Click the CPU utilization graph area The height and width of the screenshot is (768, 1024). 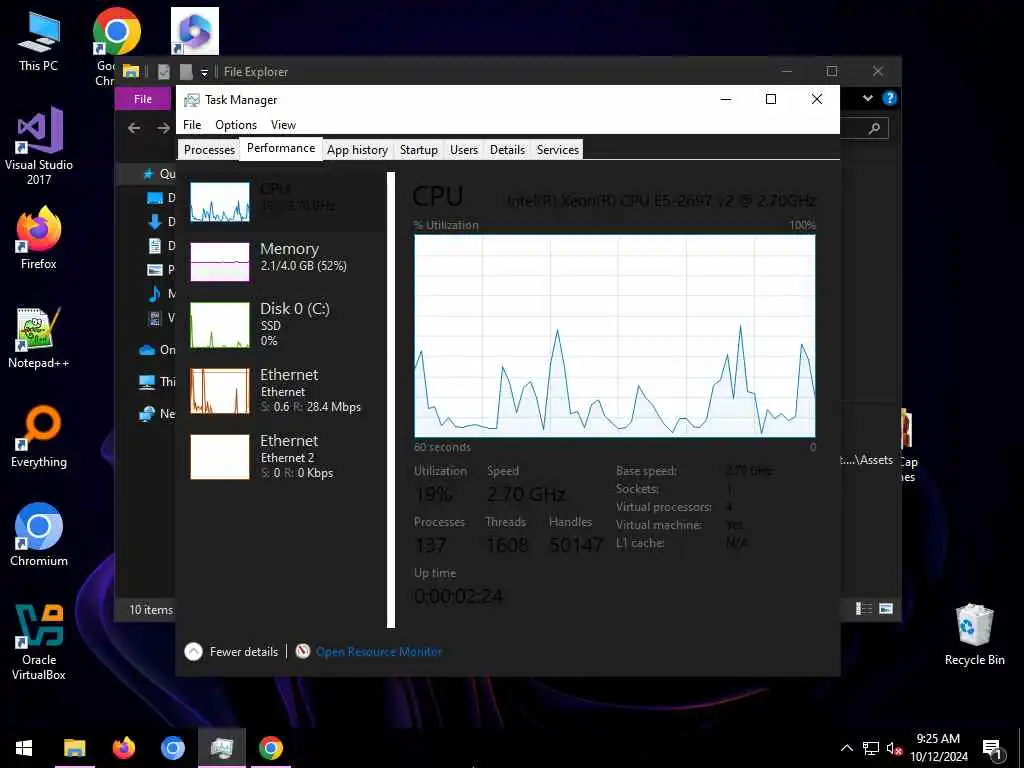615,336
